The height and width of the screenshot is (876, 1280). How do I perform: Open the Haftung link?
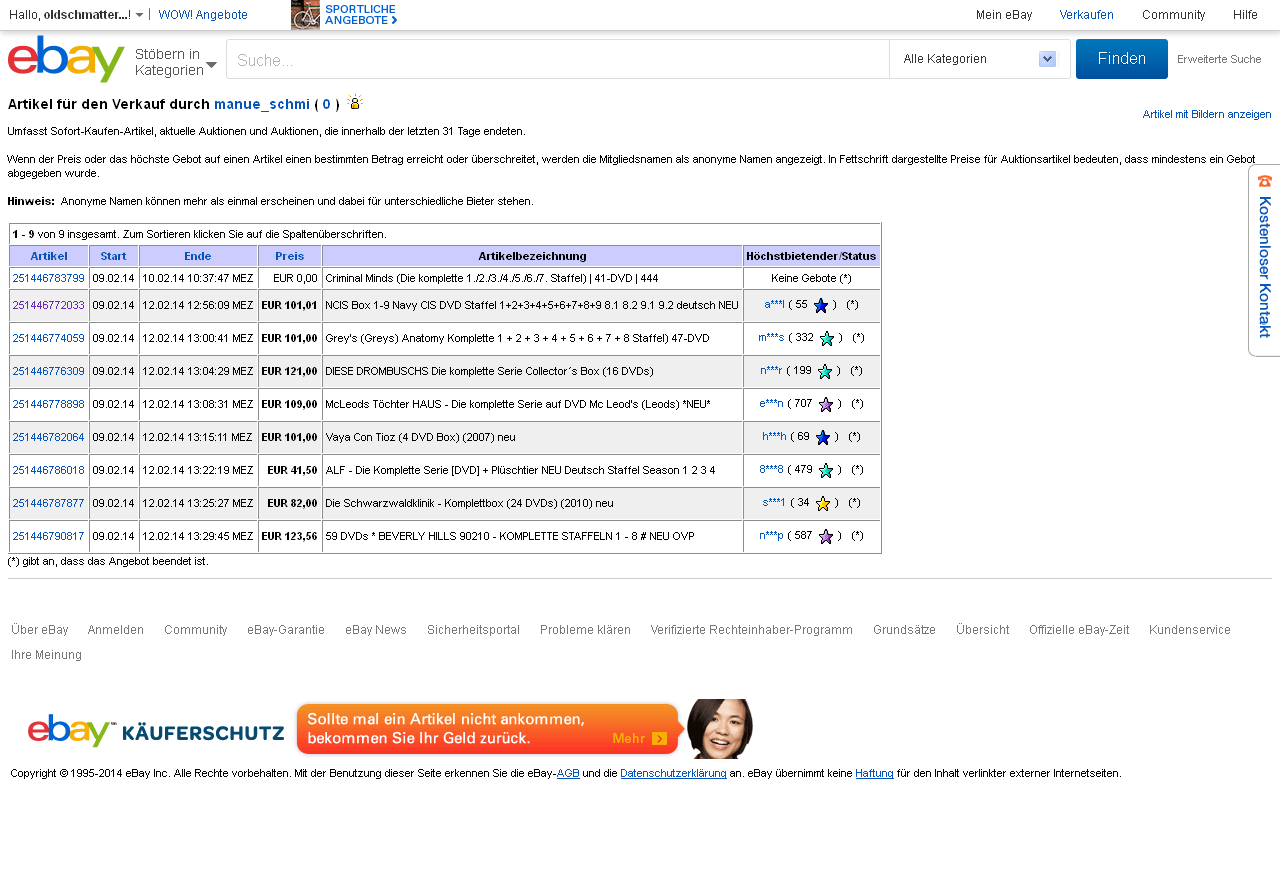click(874, 773)
